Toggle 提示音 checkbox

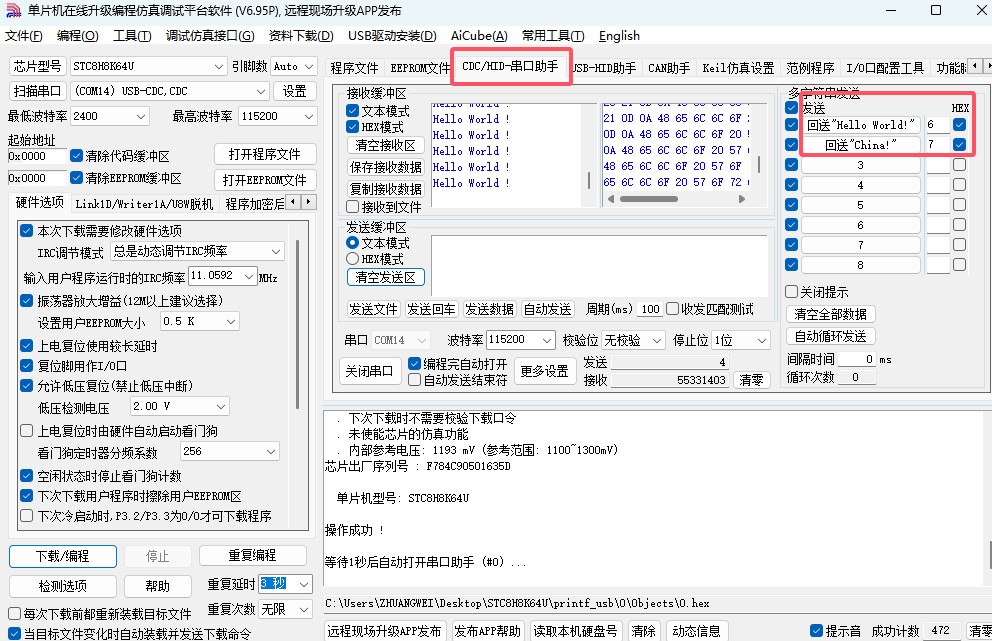817,631
